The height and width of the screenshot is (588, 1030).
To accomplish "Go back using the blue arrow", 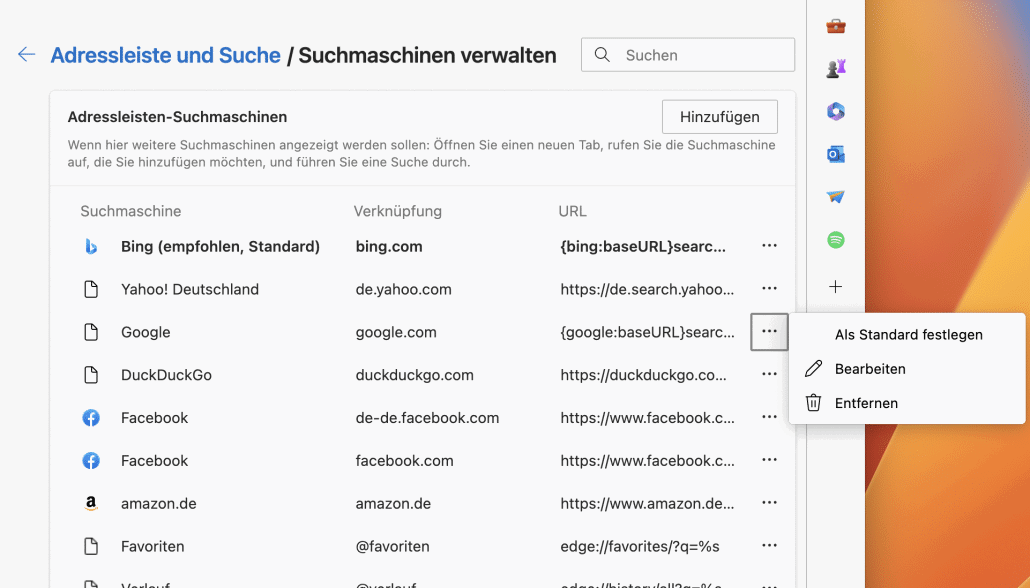I will (x=27, y=55).
